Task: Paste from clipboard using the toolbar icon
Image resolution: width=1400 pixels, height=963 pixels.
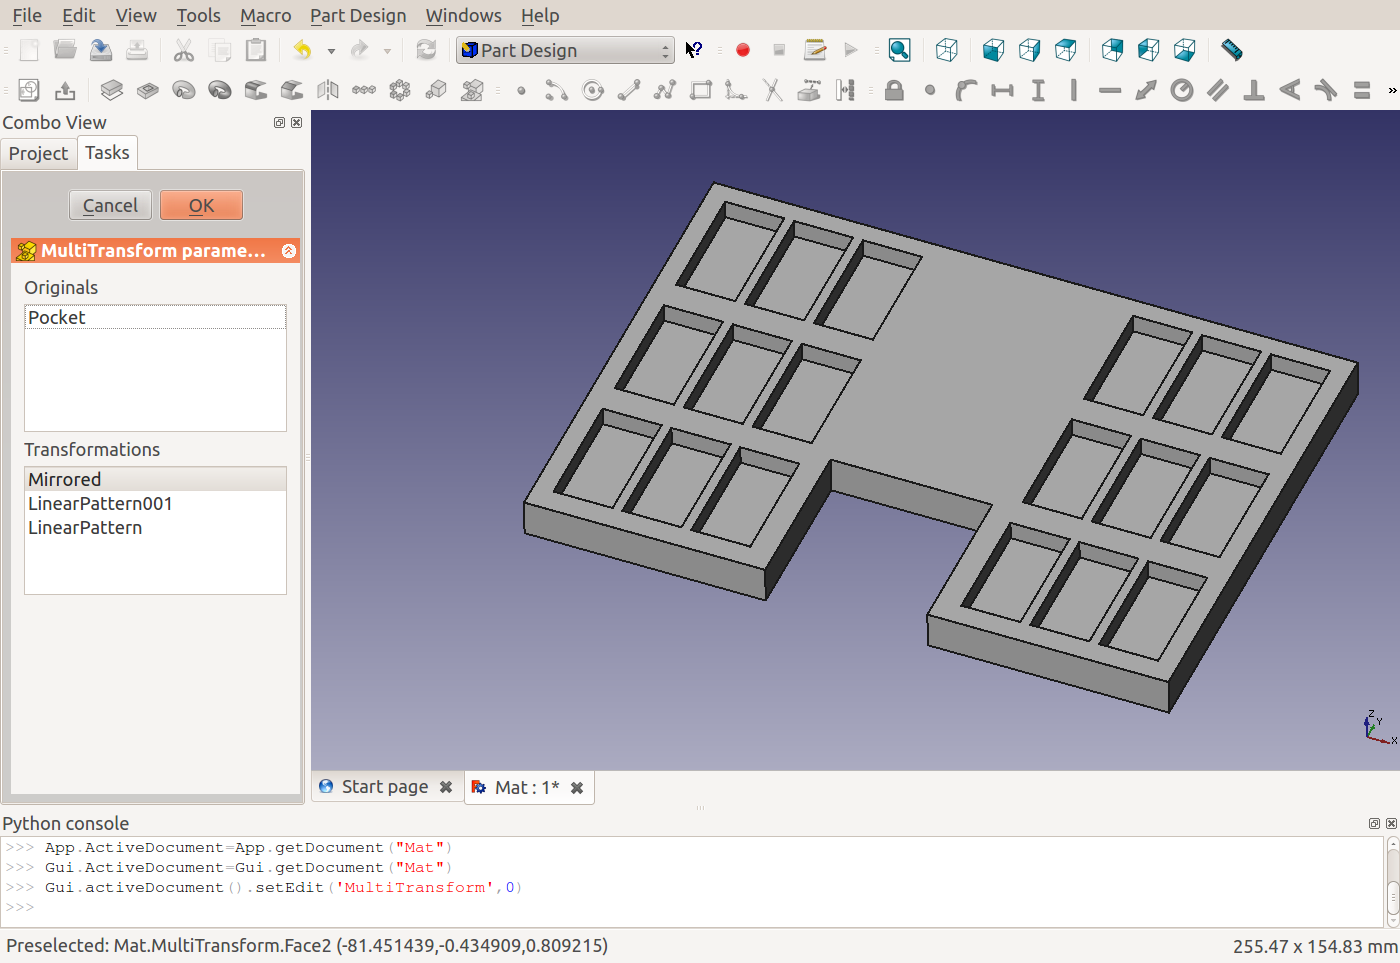Action: [256, 50]
